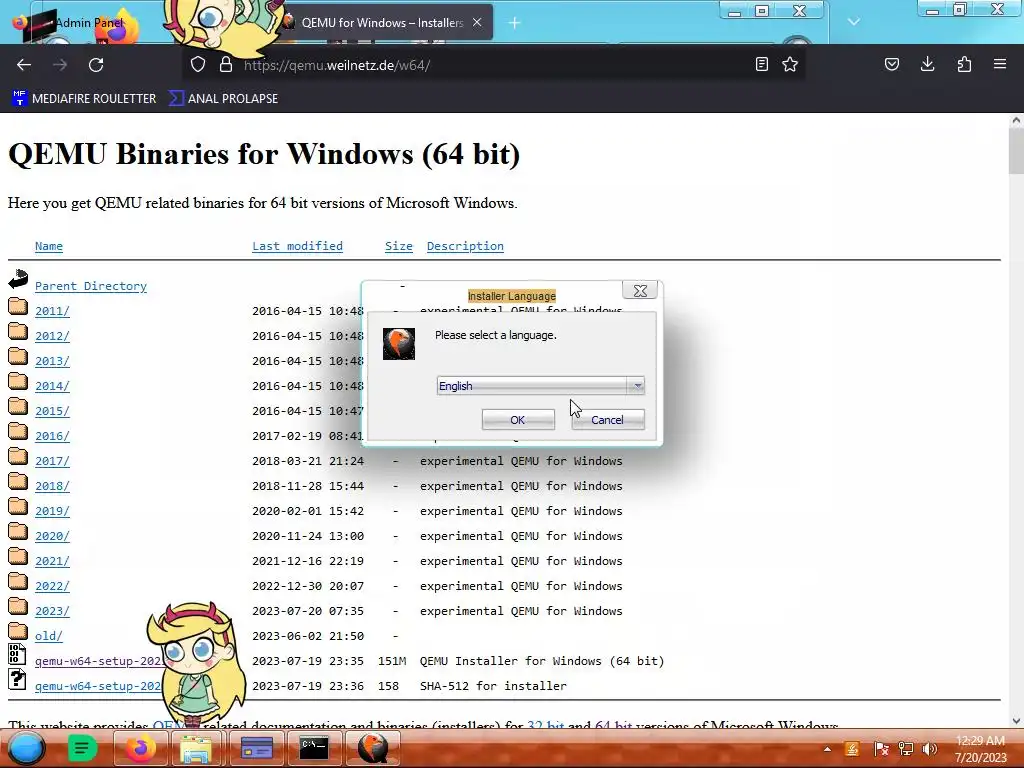The height and width of the screenshot is (768, 1024).
Task: Open the taskbar clock showing 12:29 AM
Action: pos(980,749)
